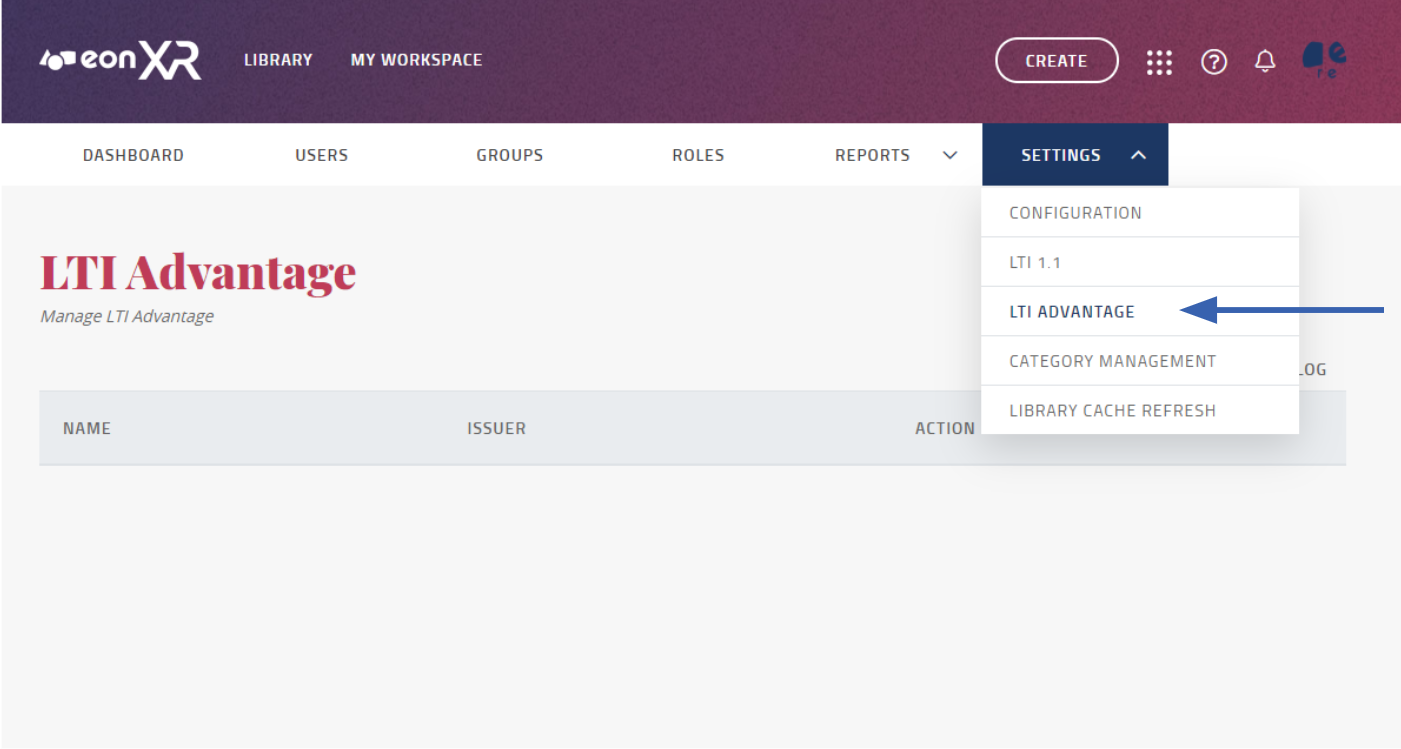Switch to the DASHBOARD tab
Screen dimensions: 1401x749
[133, 155]
